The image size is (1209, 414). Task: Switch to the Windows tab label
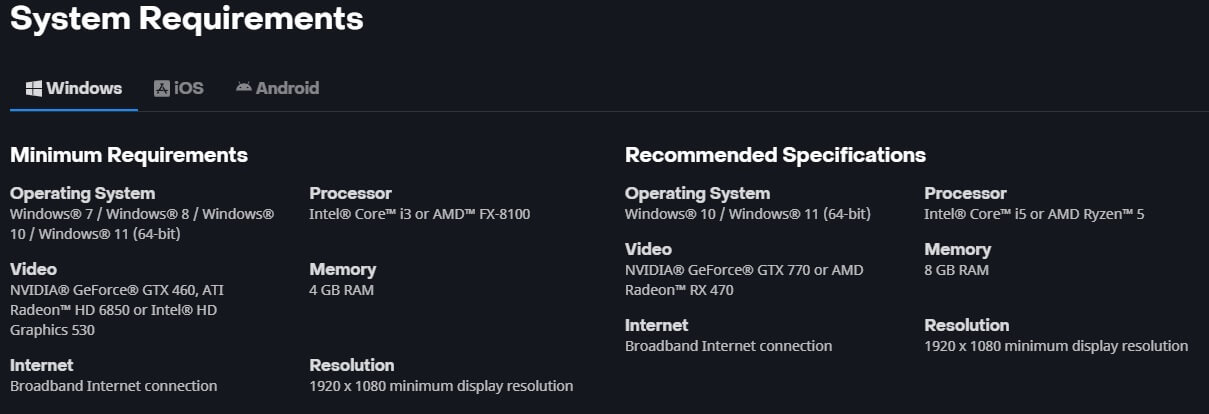pos(84,88)
